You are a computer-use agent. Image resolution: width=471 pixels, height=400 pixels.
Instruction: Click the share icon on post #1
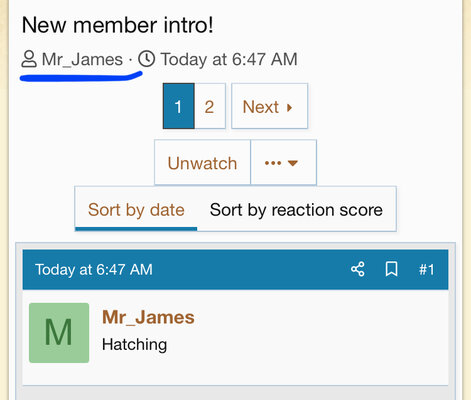click(x=358, y=269)
